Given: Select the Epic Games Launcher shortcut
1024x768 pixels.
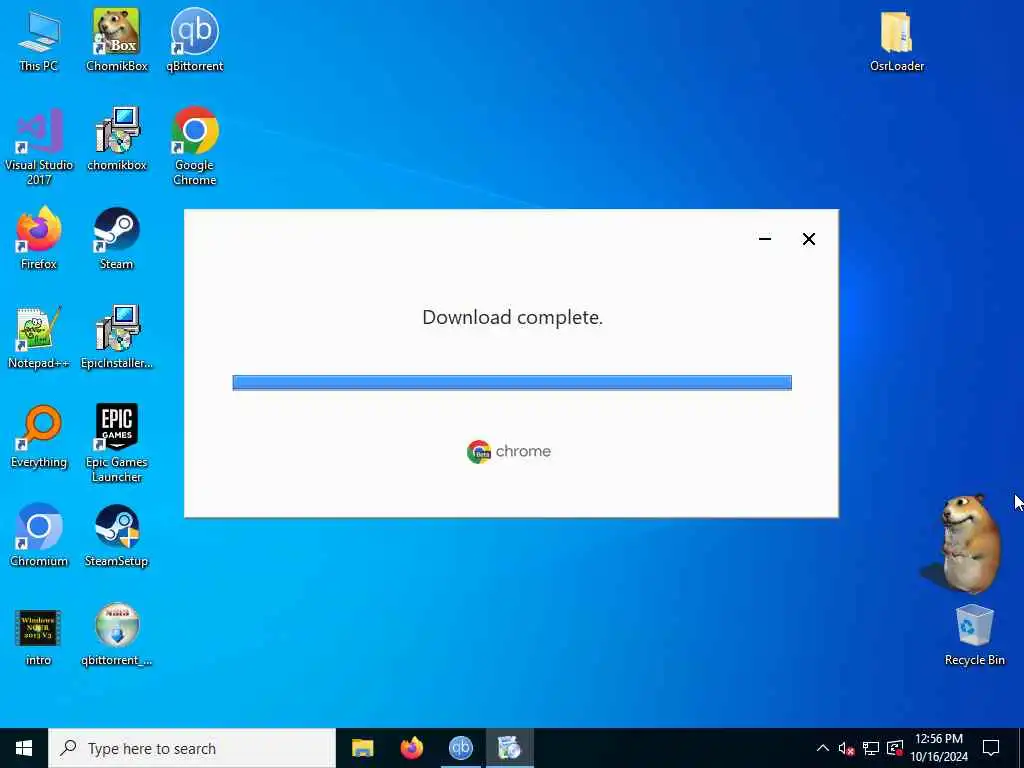Looking at the screenshot, I should [x=116, y=443].
